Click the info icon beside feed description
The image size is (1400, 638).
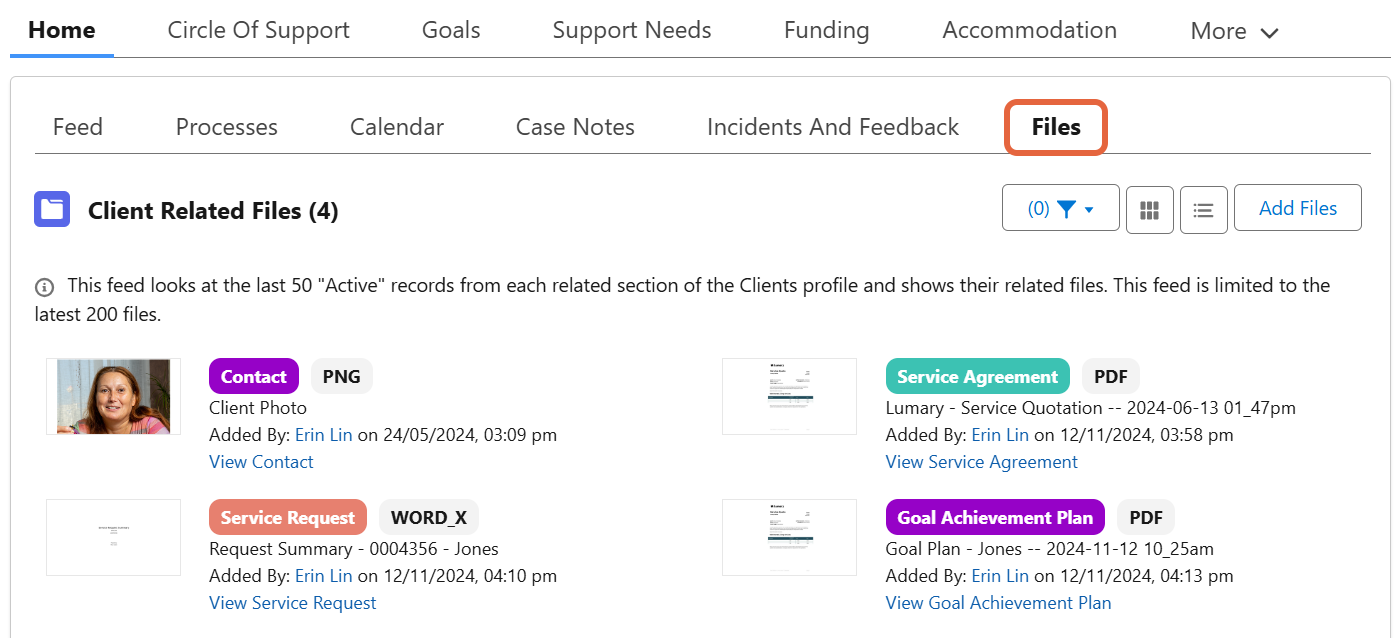[x=45, y=287]
